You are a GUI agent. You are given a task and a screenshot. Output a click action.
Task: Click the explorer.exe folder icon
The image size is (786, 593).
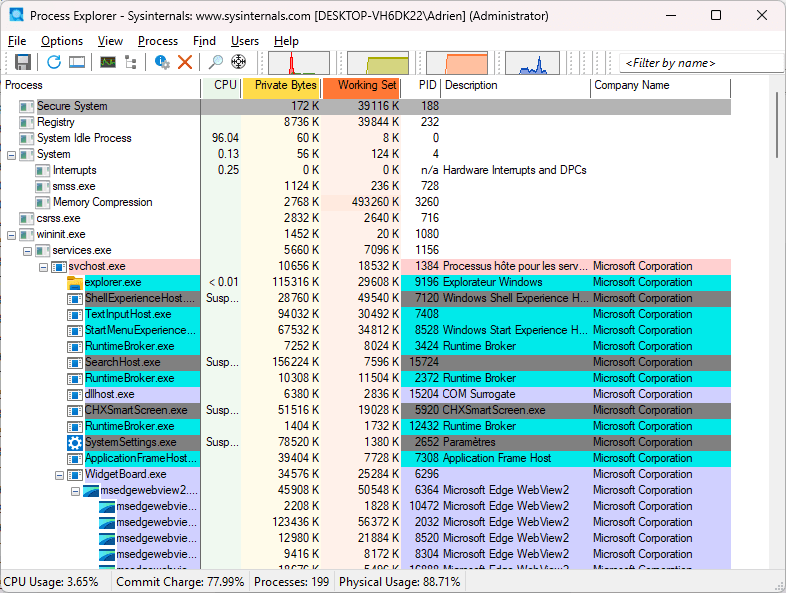75,283
